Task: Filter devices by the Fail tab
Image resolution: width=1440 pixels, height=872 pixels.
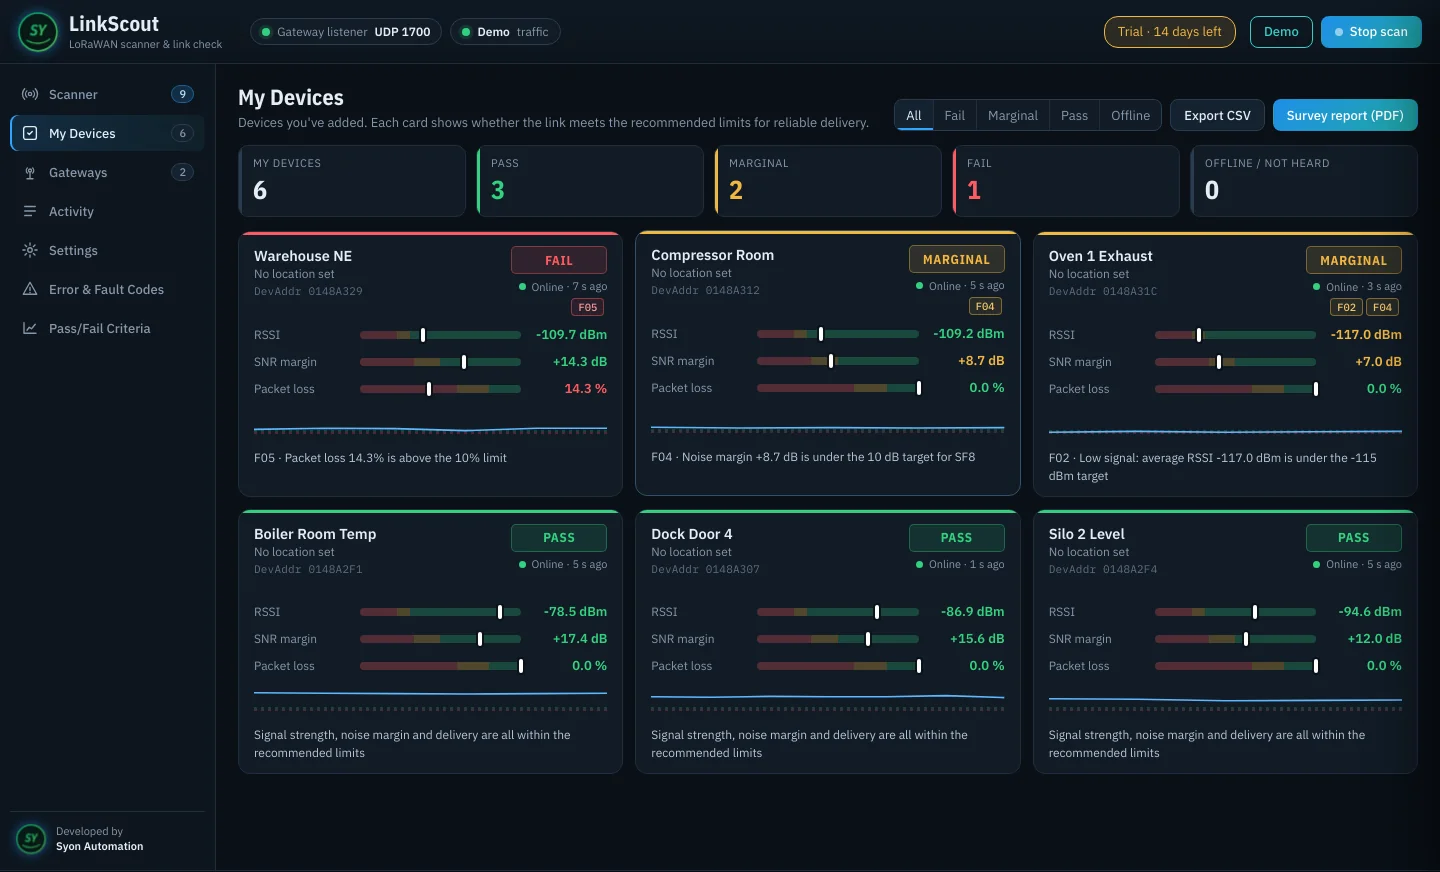Action: pyautogui.click(x=954, y=116)
